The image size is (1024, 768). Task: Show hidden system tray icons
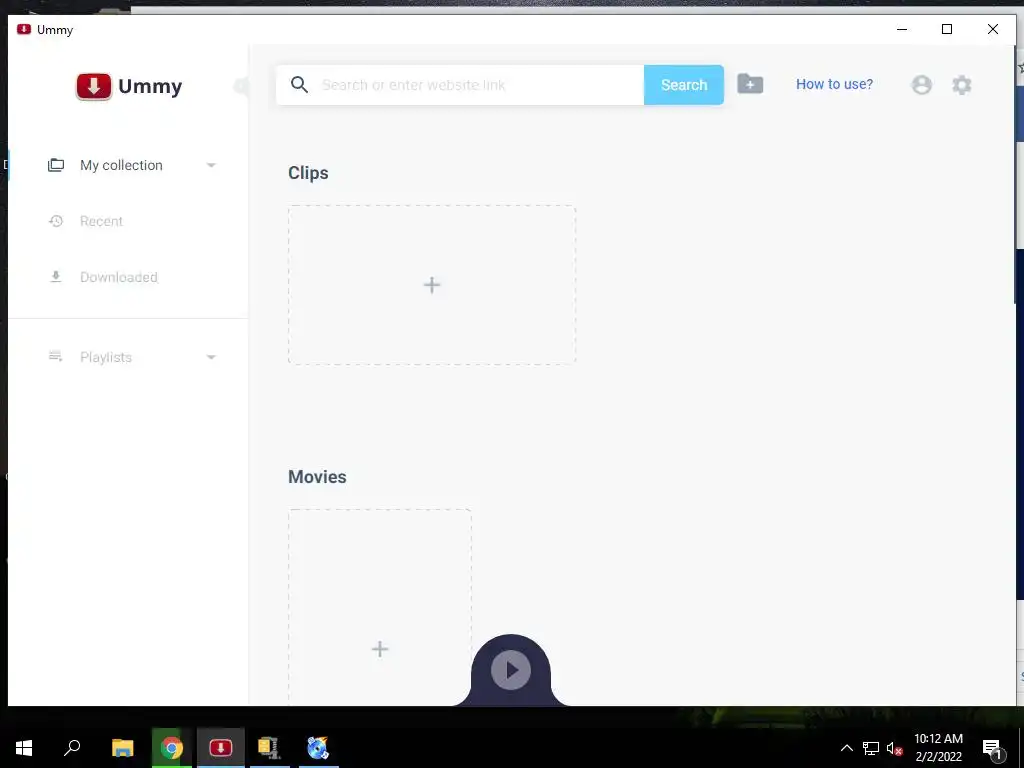(846, 748)
